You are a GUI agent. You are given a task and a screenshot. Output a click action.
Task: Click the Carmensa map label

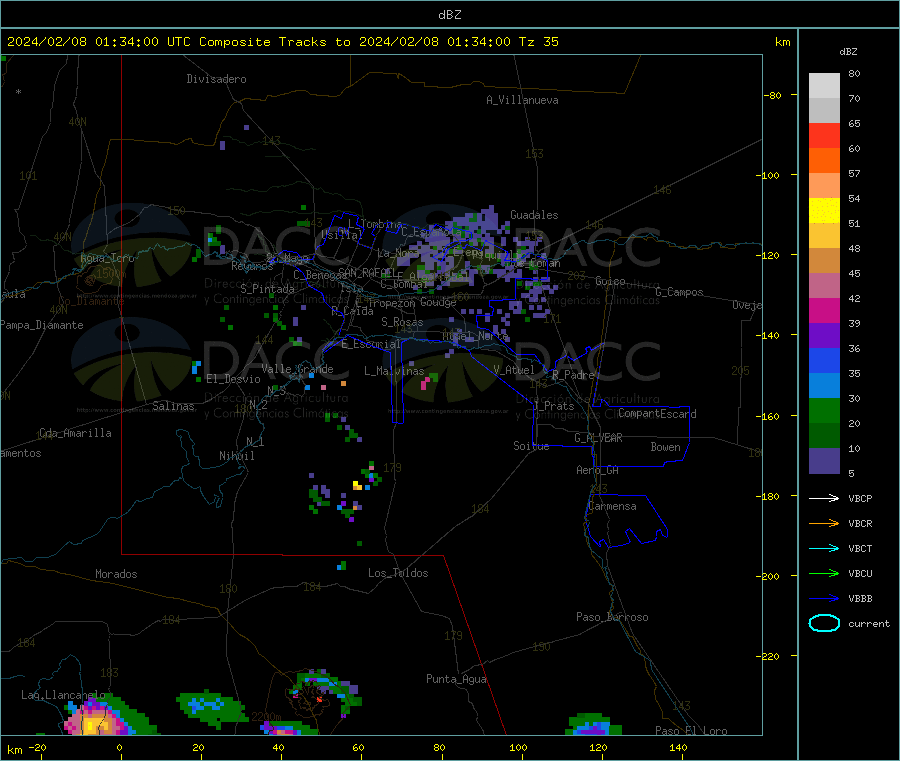(612, 506)
